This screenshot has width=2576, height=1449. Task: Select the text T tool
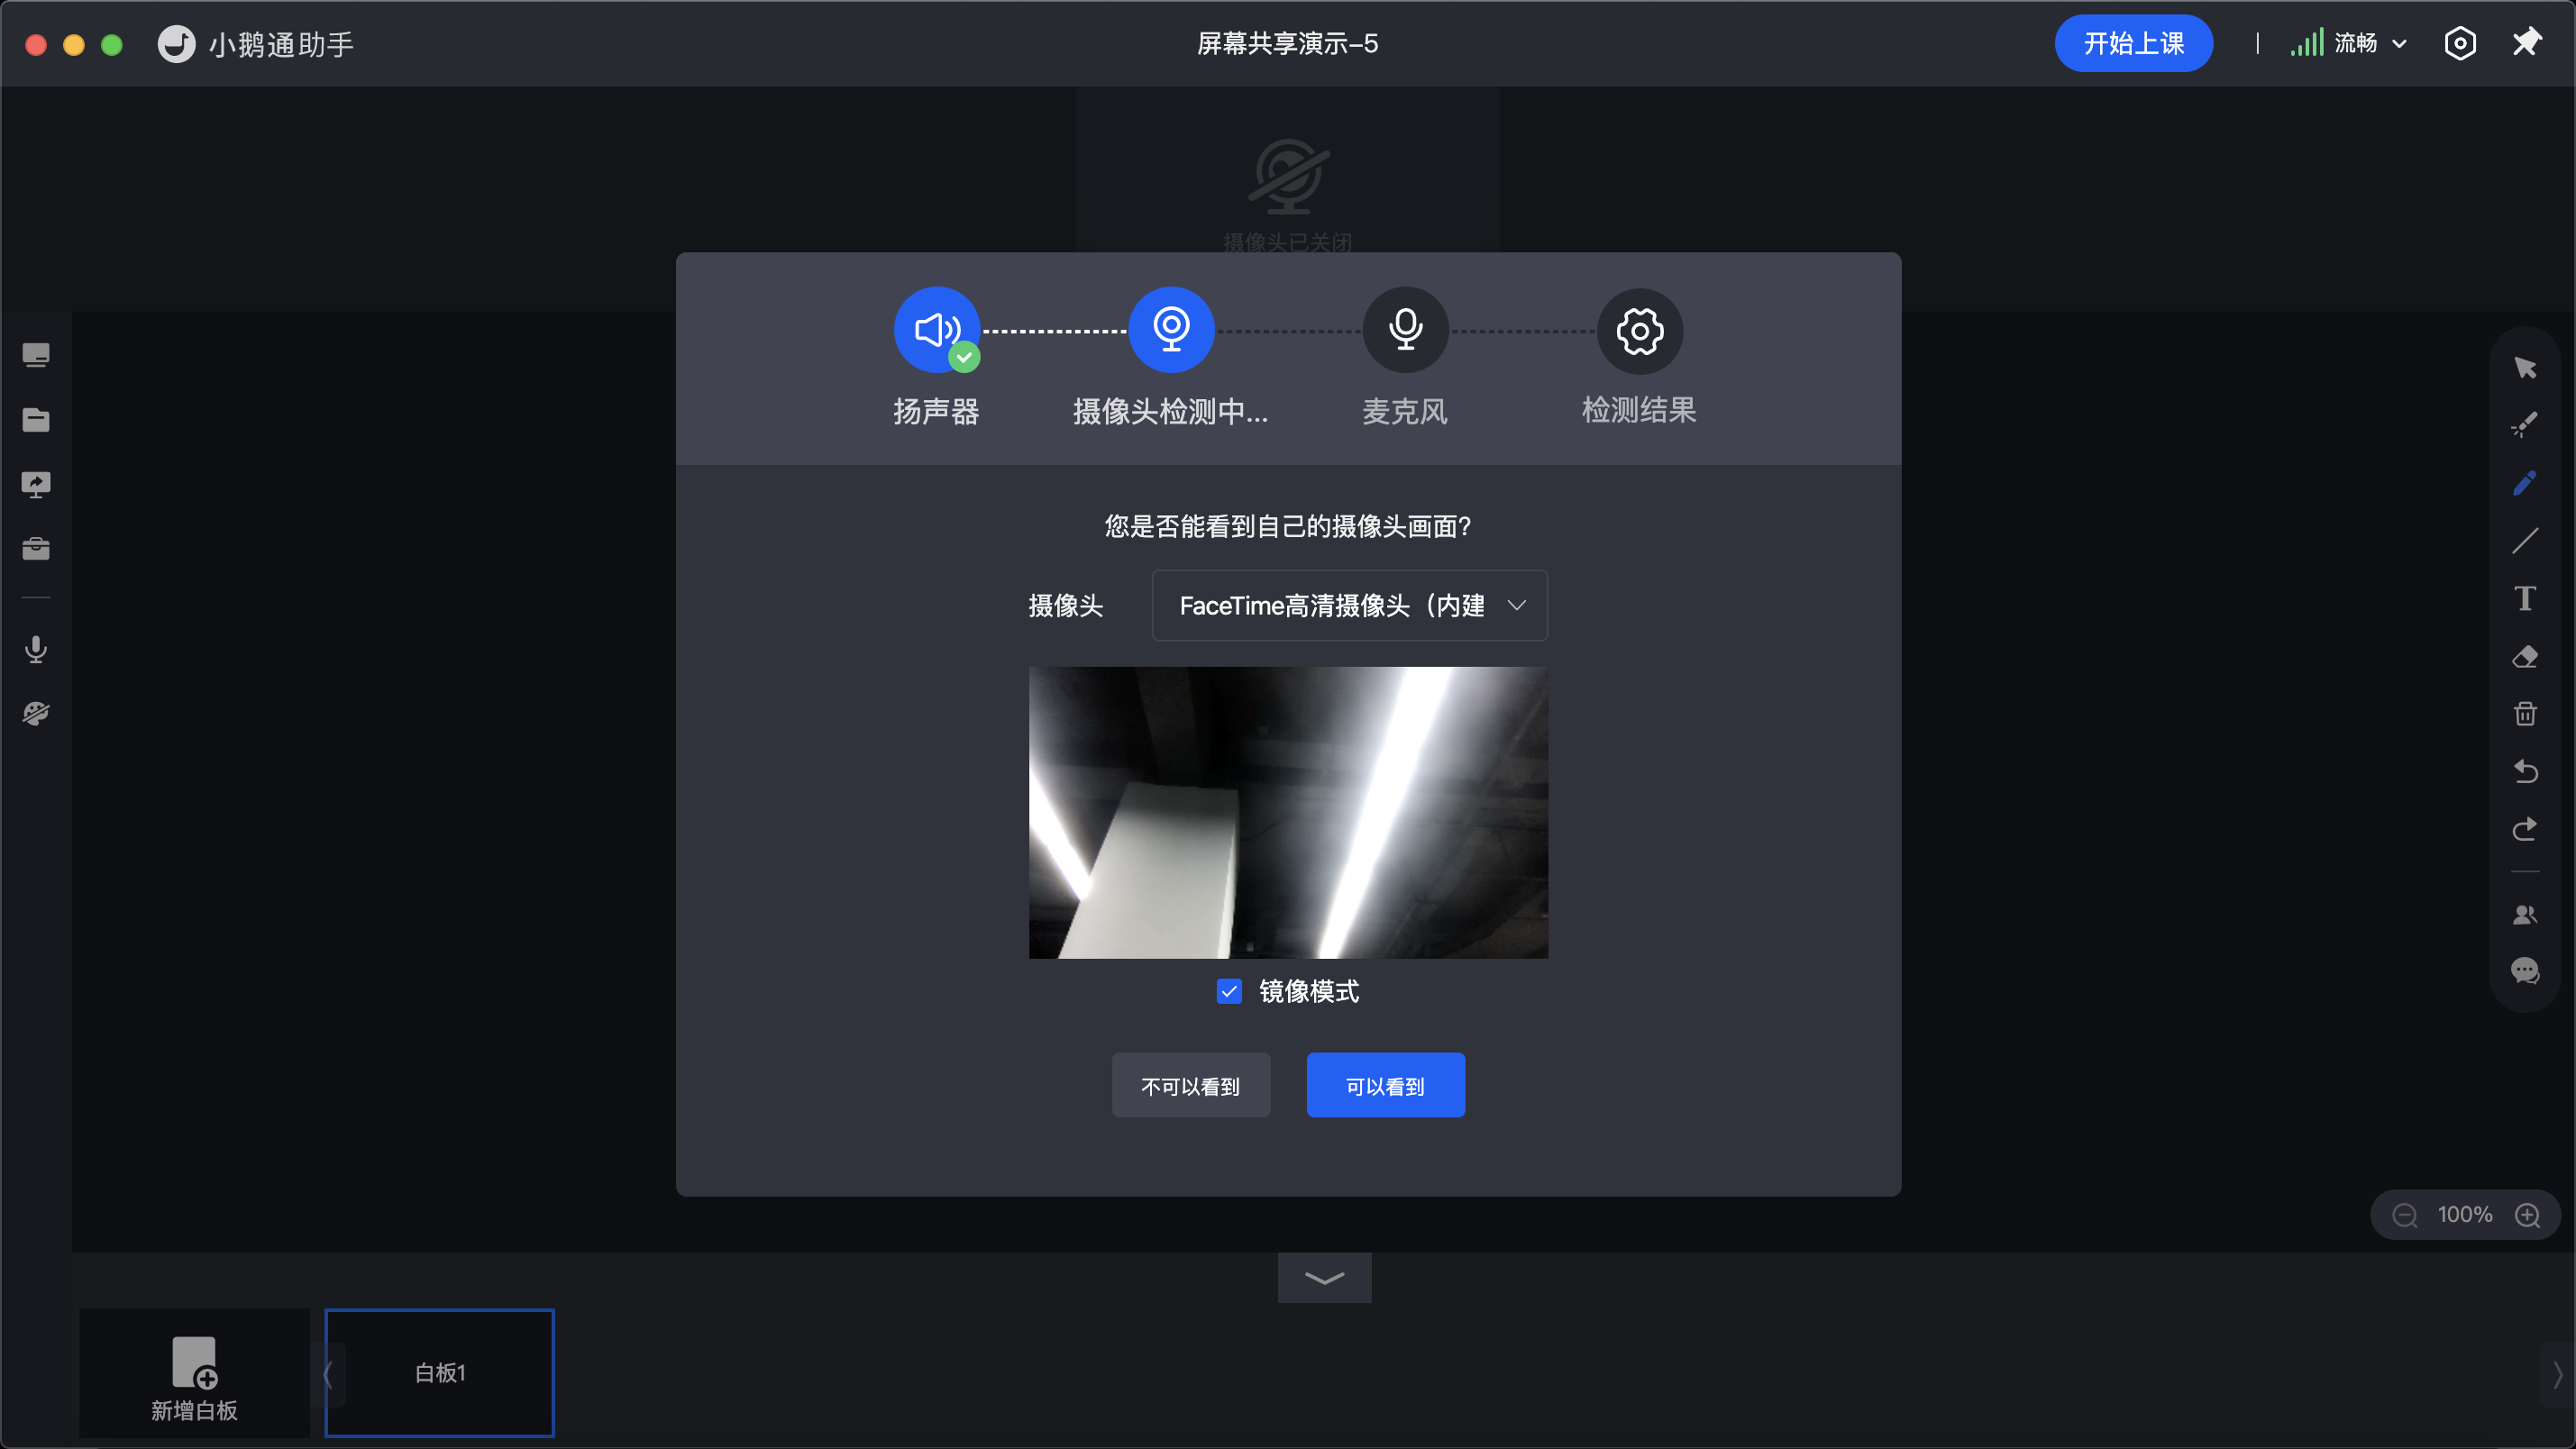(x=2525, y=598)
